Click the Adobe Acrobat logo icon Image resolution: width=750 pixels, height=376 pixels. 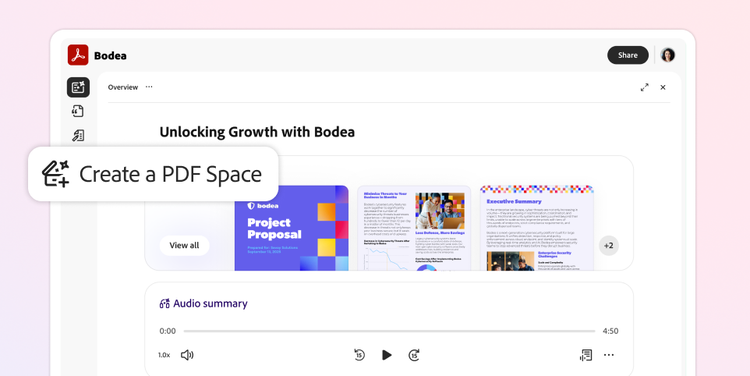tap(78, 55)
